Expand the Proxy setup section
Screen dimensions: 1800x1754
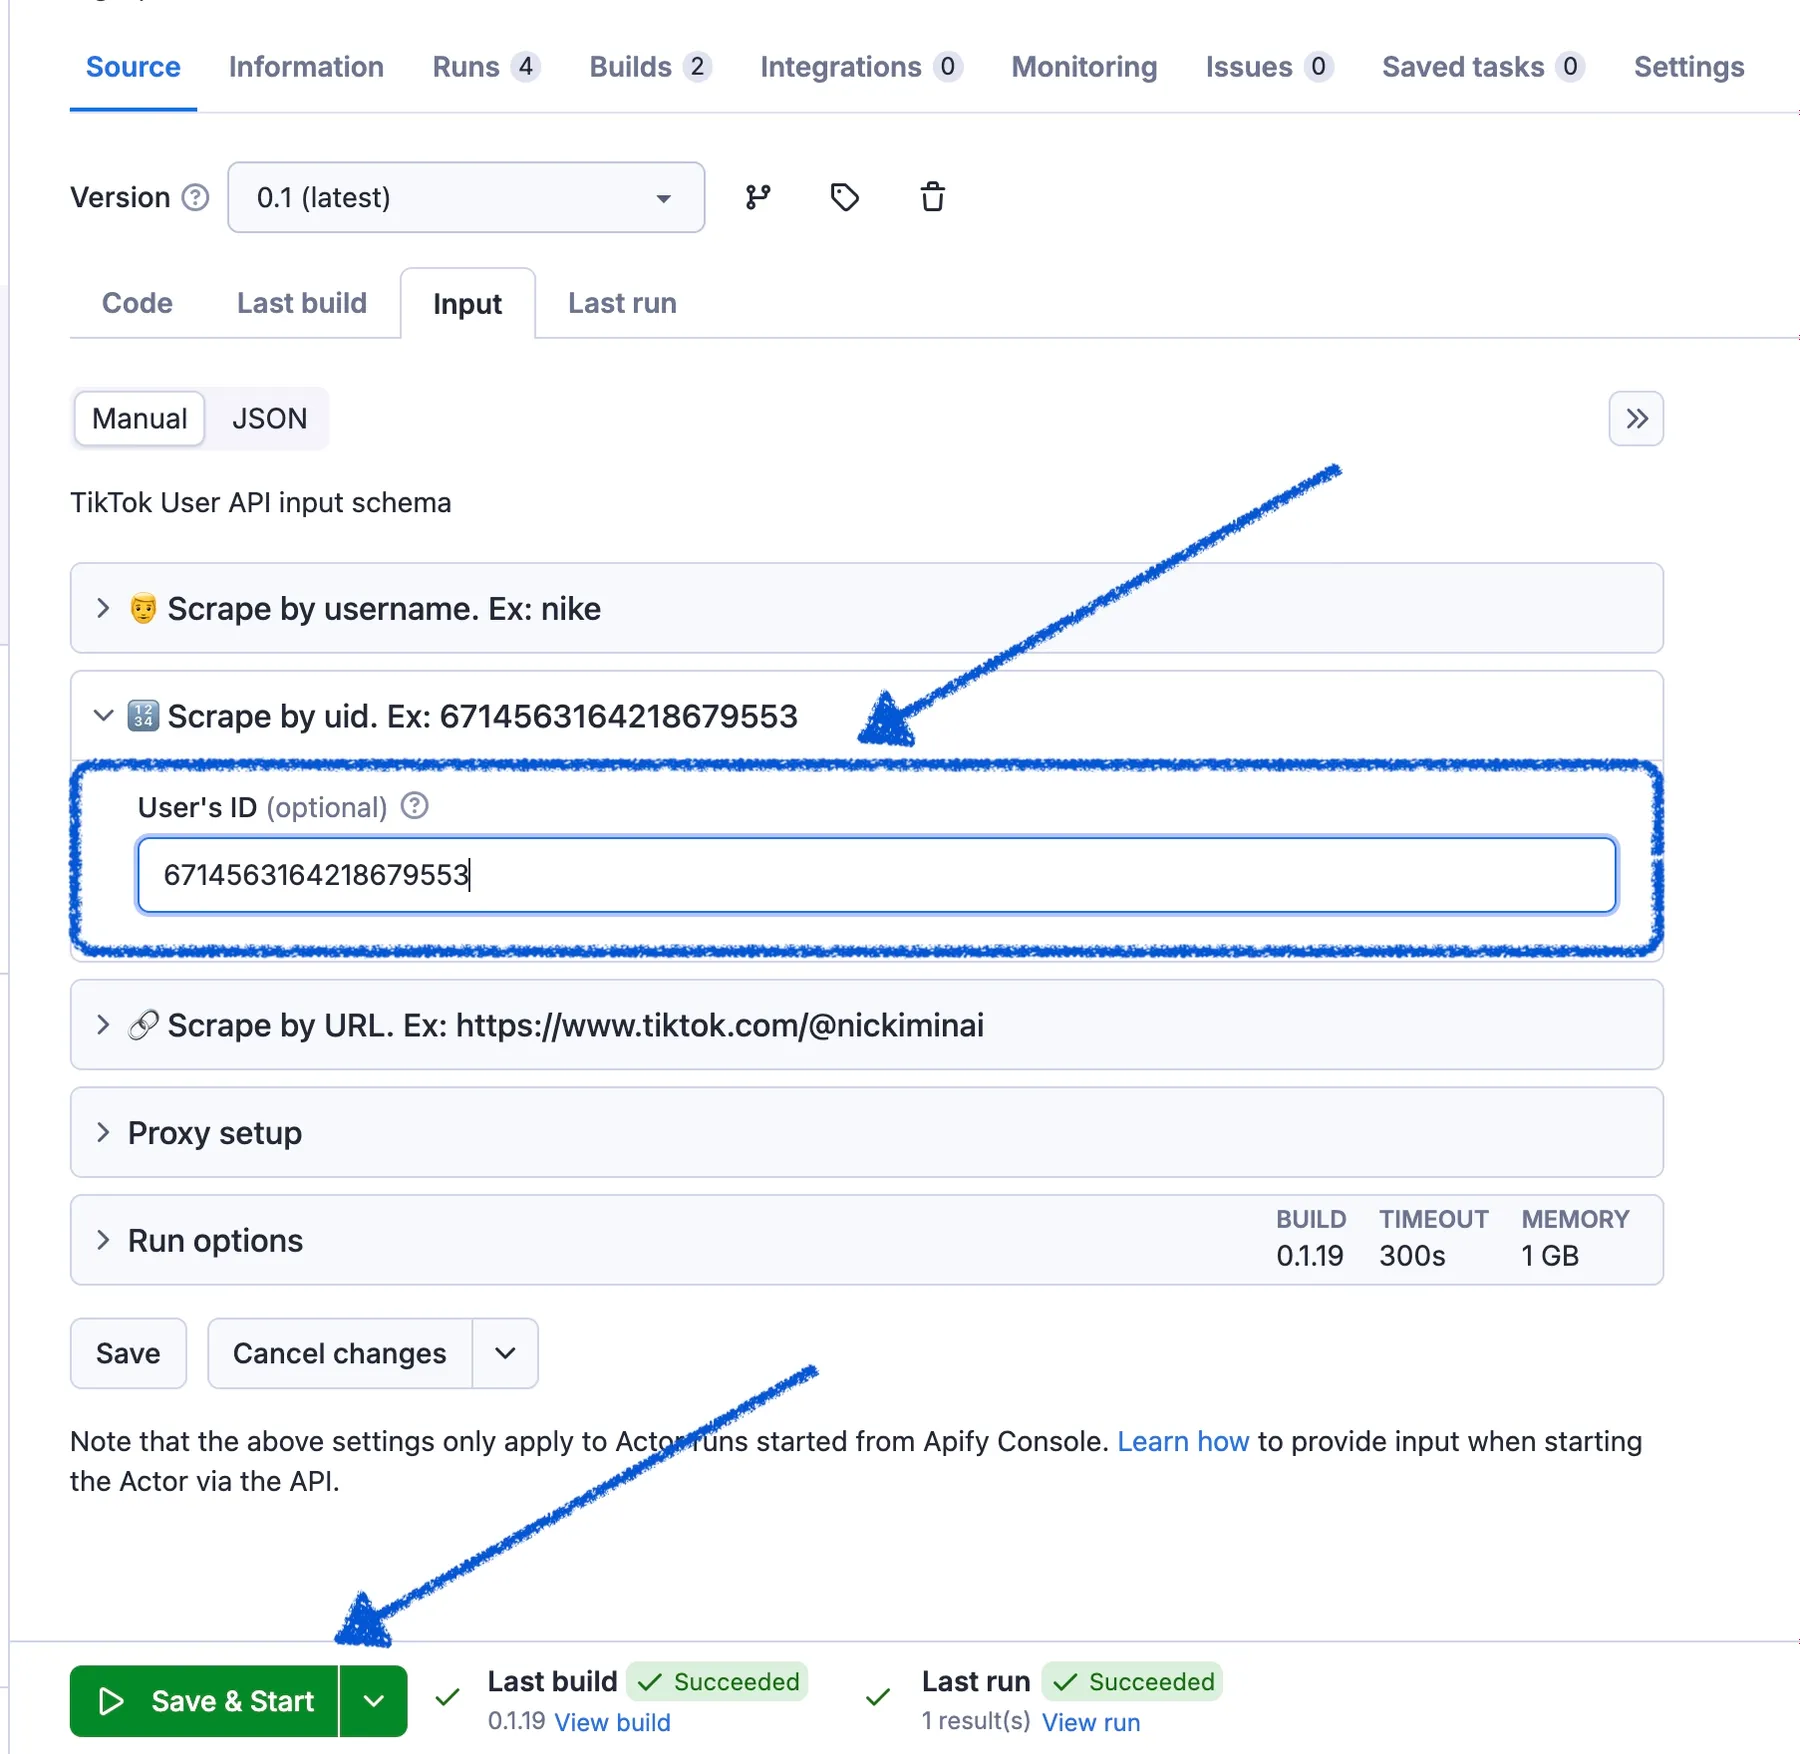pyautogui.click(x=866, y=1133)
